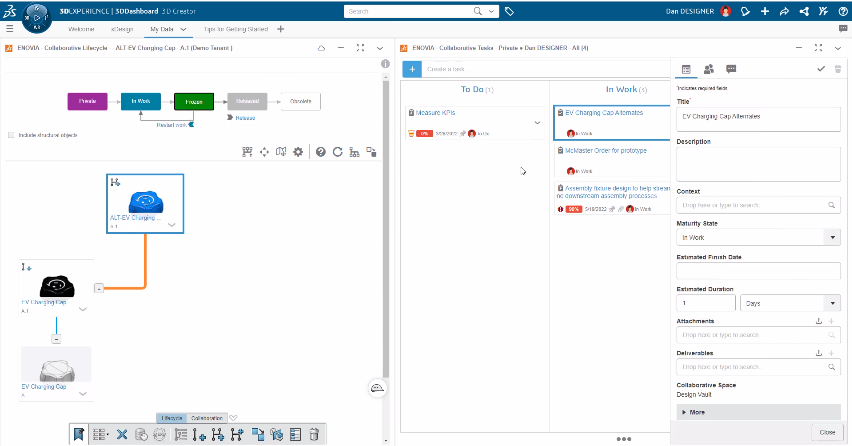The height and width of the screenshot is (446, 852).
Task: Click the Frozen lifecycle state
Action: tap(193, 101)
